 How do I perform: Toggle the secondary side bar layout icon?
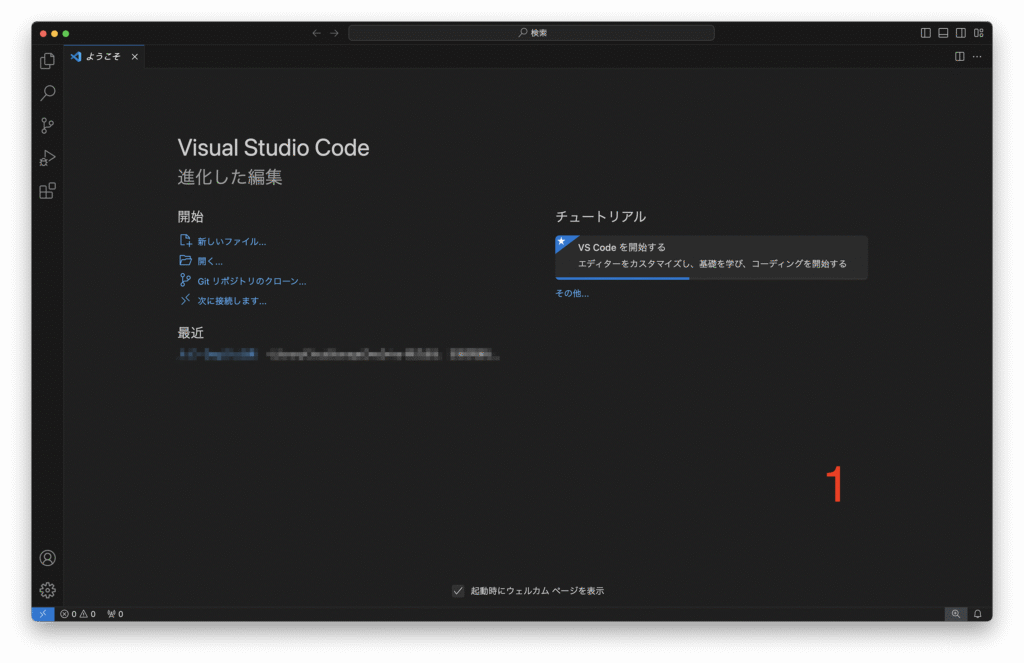[961, 33]
